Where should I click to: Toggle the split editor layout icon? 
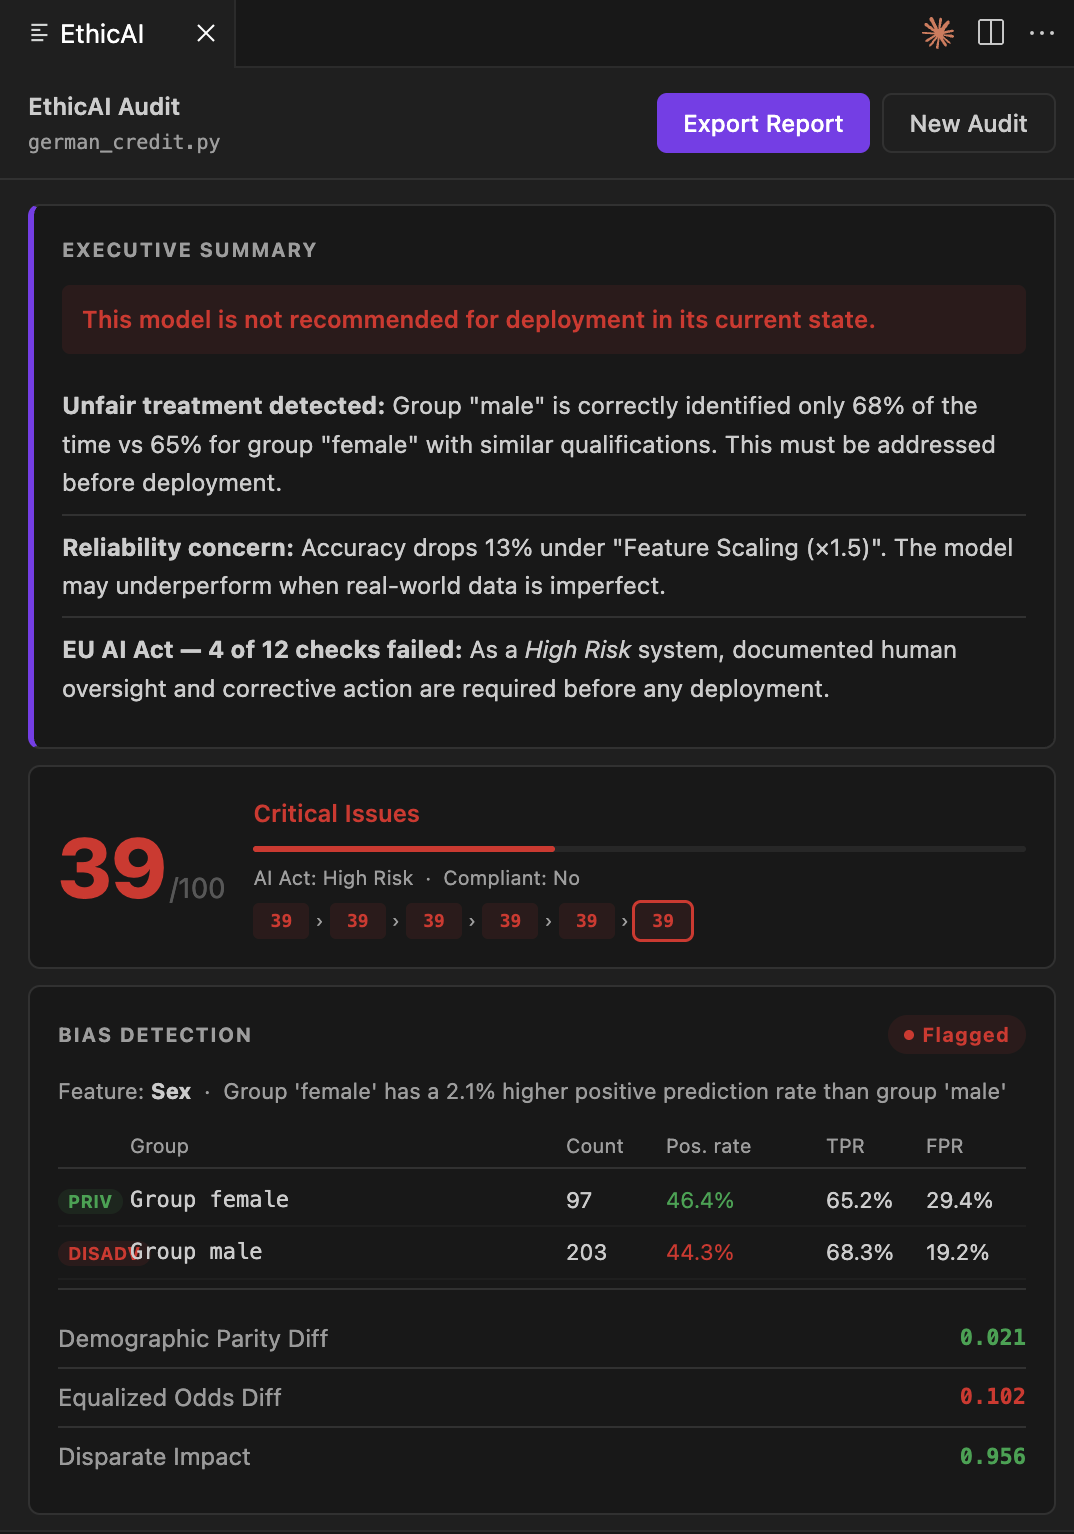991,33
